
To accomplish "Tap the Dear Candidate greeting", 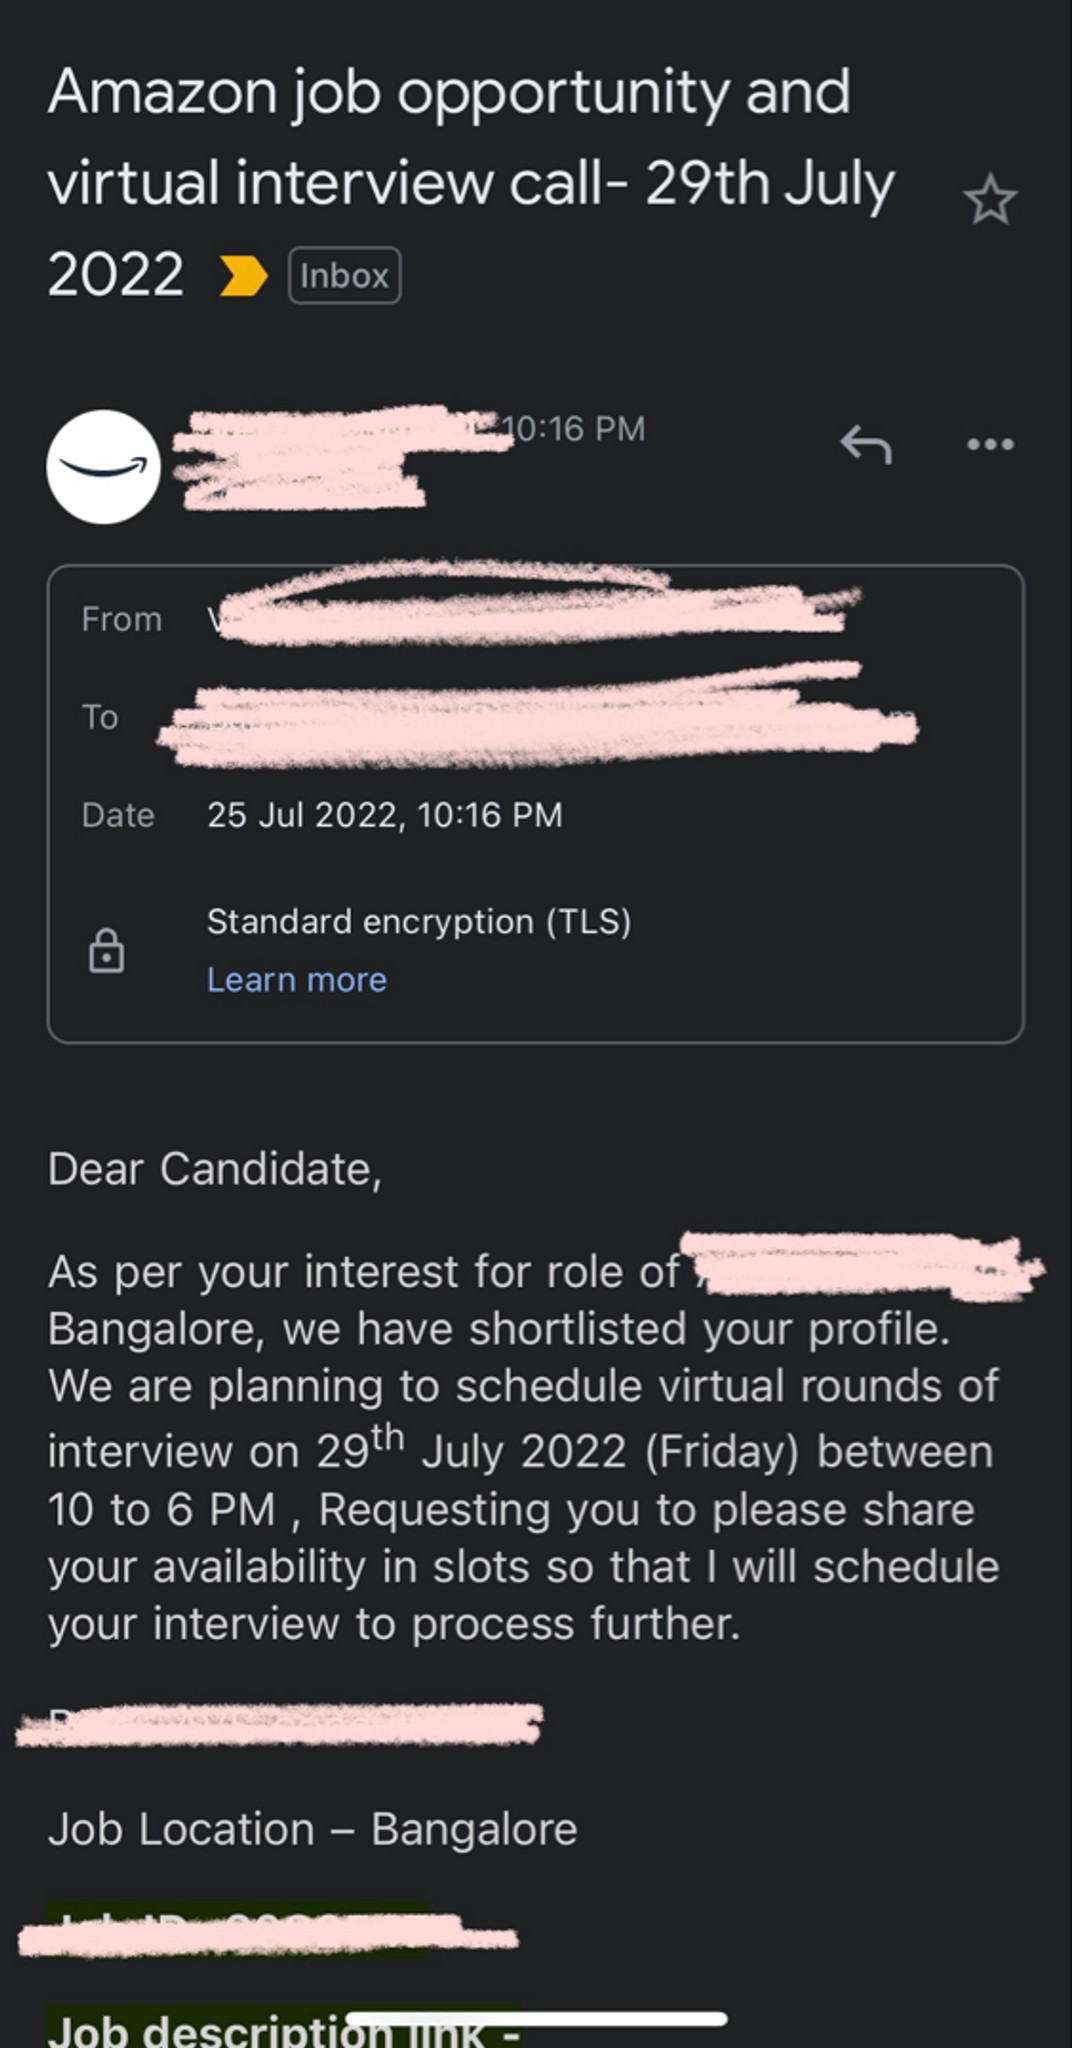I will (x=215, y=1169).
